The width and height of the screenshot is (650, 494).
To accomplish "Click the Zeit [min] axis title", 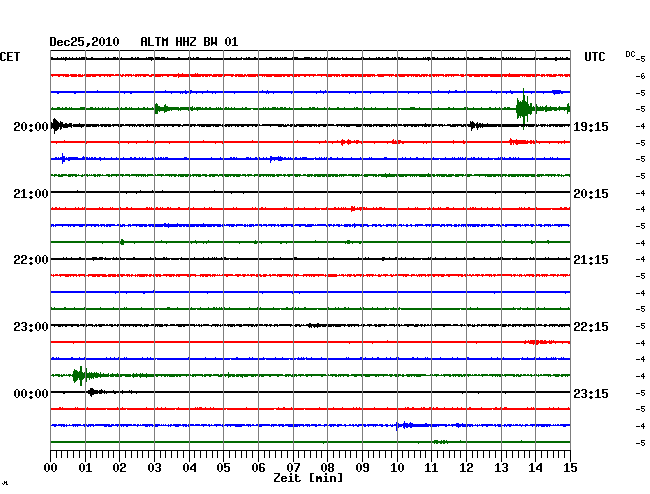I will [x=308, y=478].
